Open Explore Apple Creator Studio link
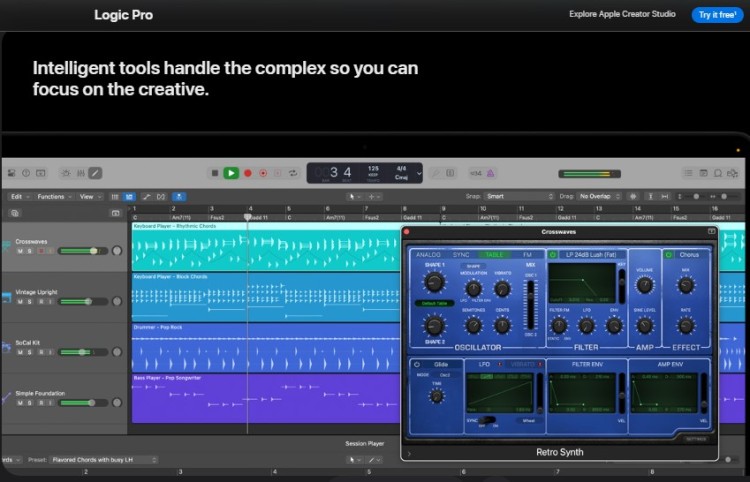 (x=622, y=14)
